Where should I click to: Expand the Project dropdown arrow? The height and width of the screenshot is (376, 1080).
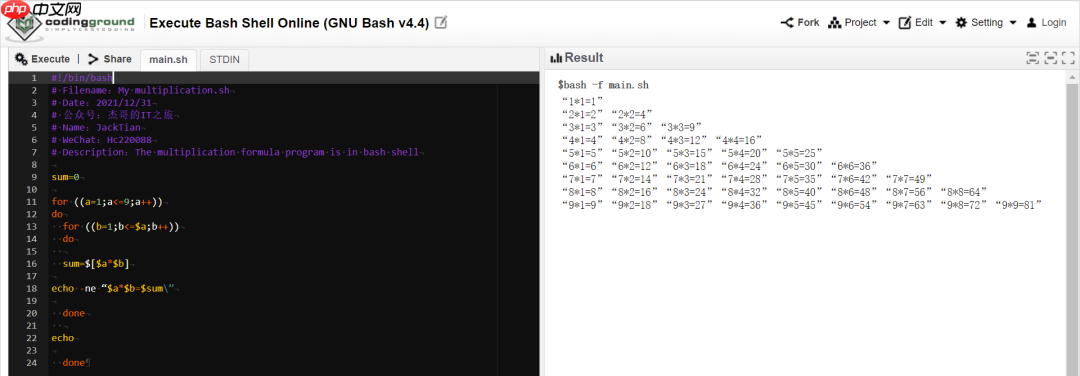pyautogui.click(x=886, y=23)
